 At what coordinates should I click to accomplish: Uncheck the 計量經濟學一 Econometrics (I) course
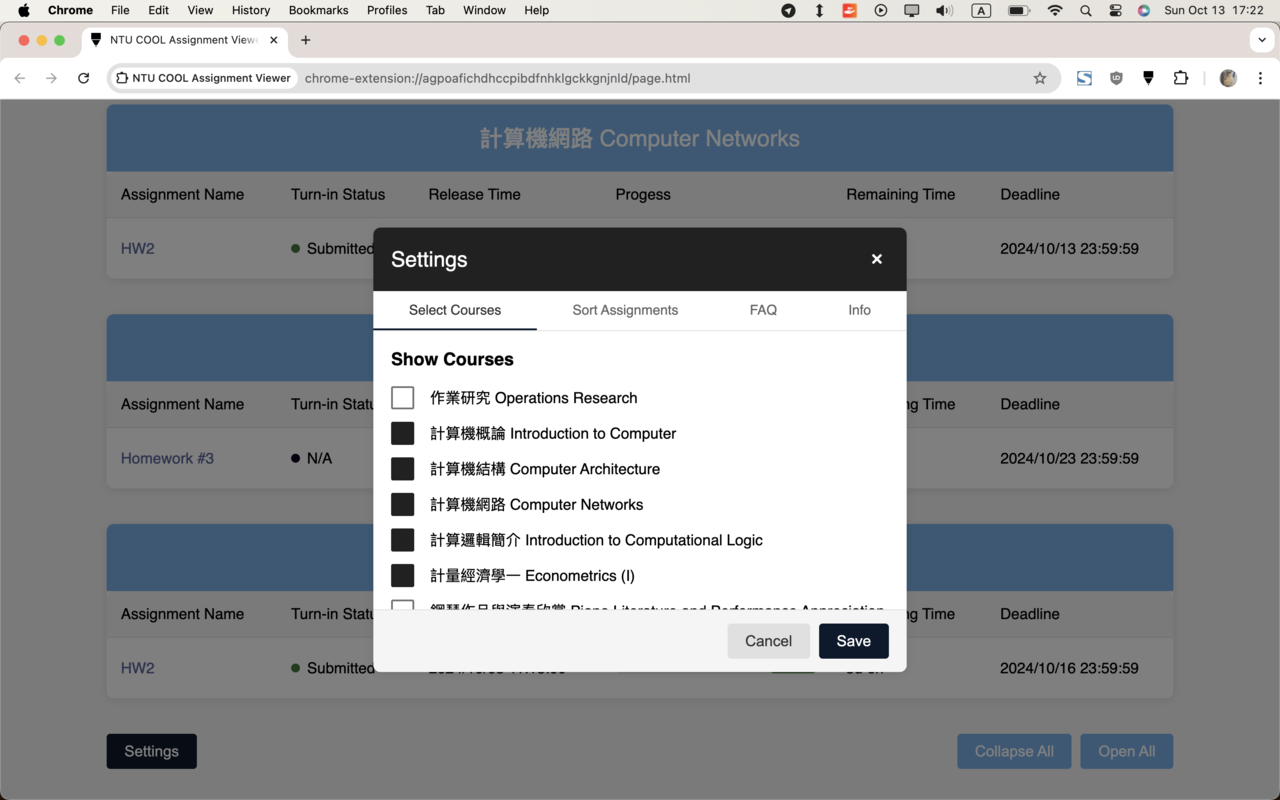(x=402, y=575)
